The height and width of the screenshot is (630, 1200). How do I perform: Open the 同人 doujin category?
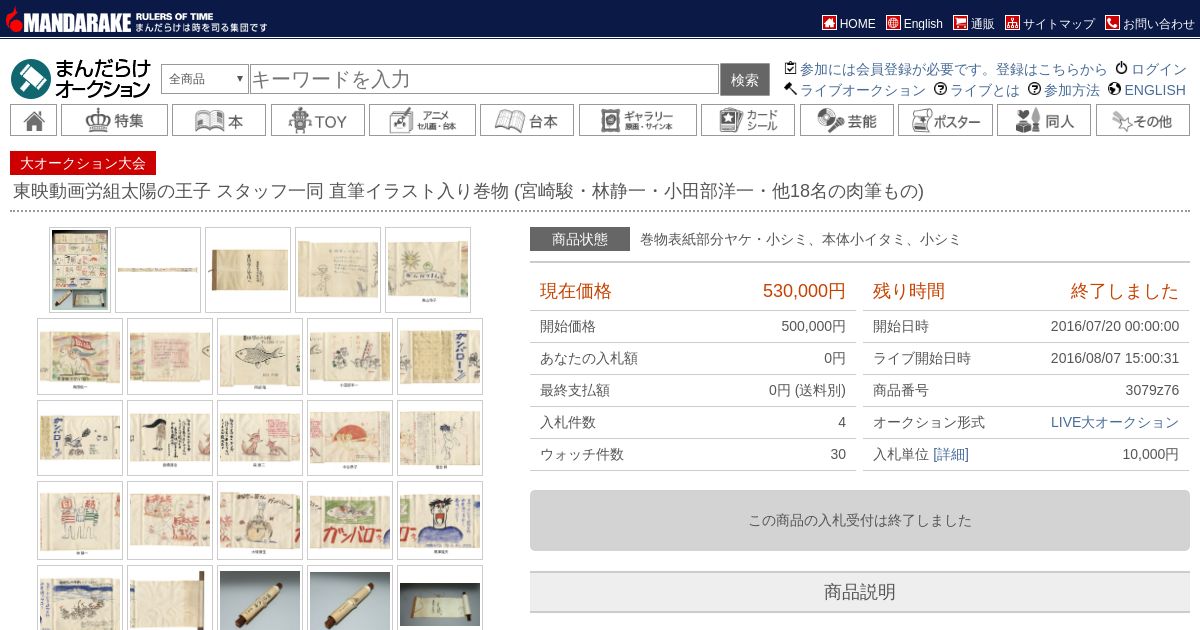coord(1044,120)
